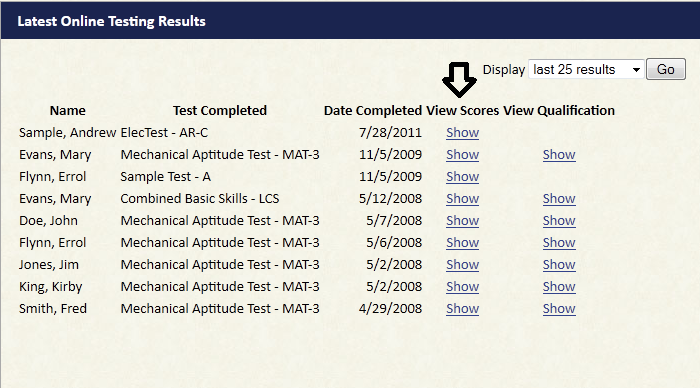Show qualification for Combined Basic Skills - LCS
This screenshot has height=388, width=700.
[559, 199]
